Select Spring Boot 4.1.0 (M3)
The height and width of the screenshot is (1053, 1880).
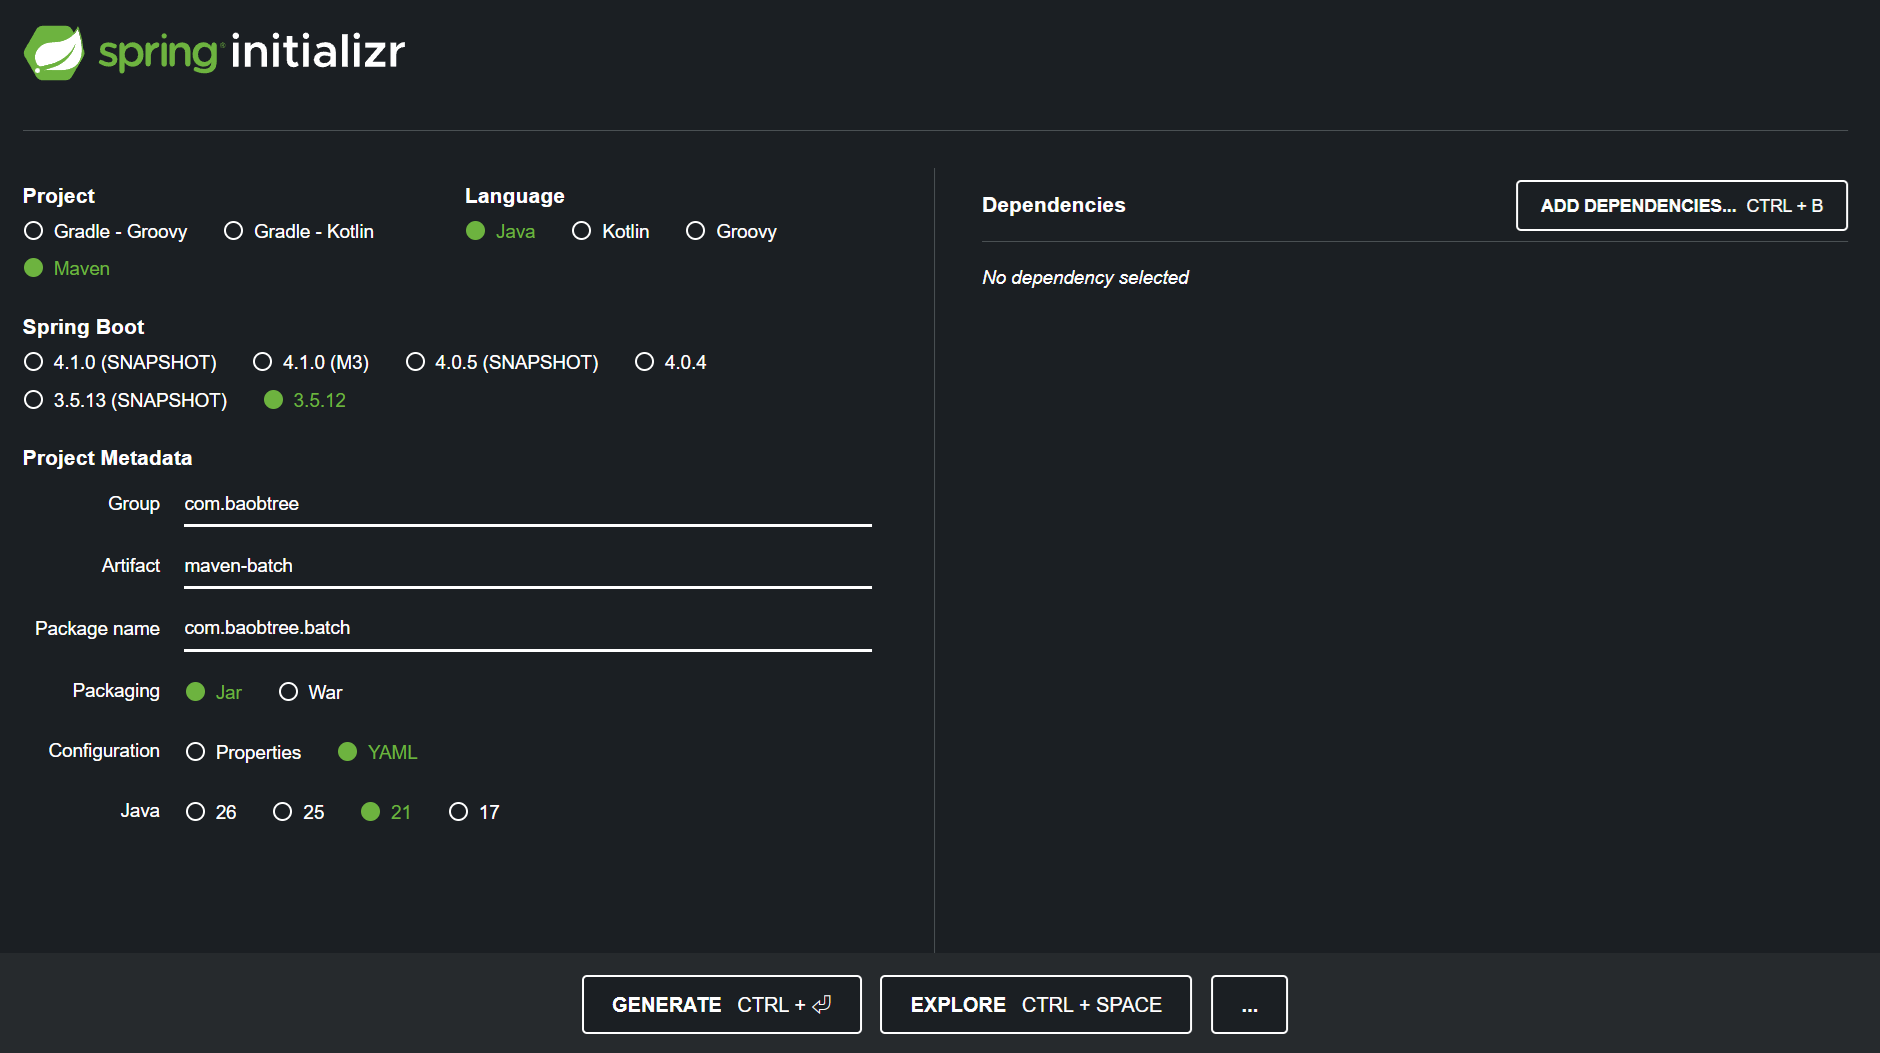tap(311, 362)
